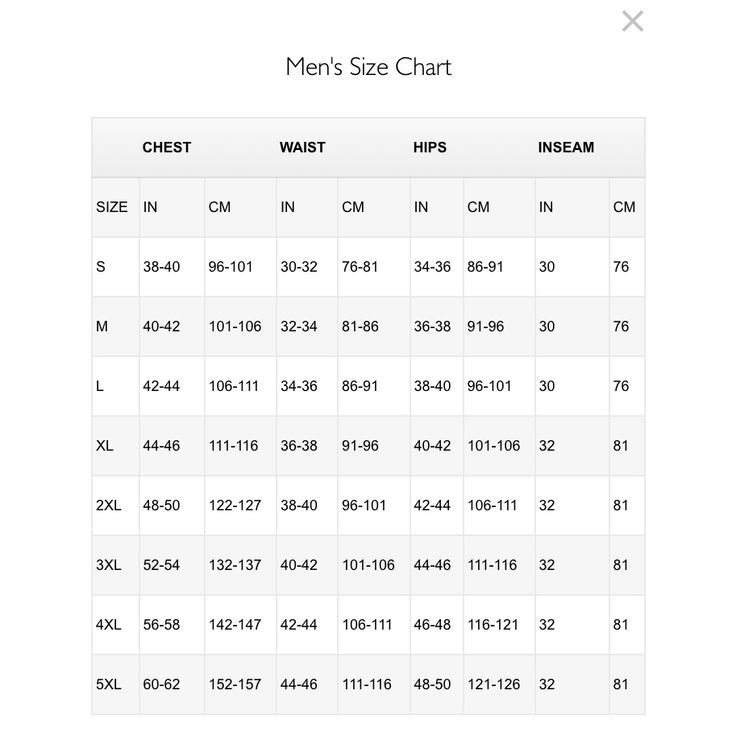Click chest inches value 52-54

tap(161, 565)
